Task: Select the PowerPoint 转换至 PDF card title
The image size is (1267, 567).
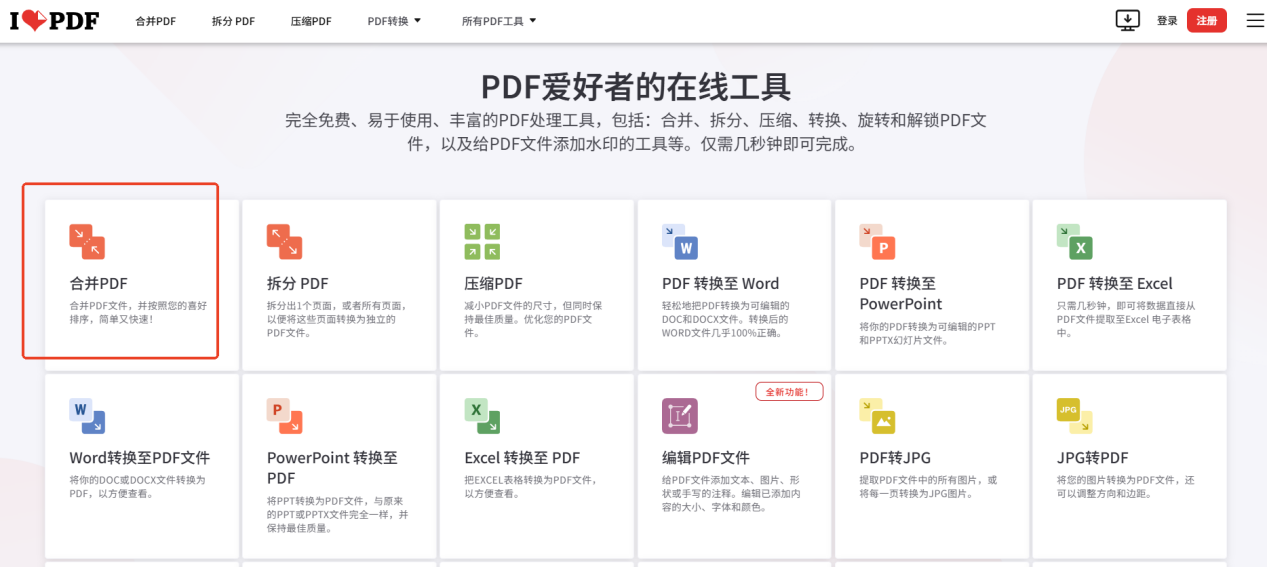Action: (x=332, y=467)
